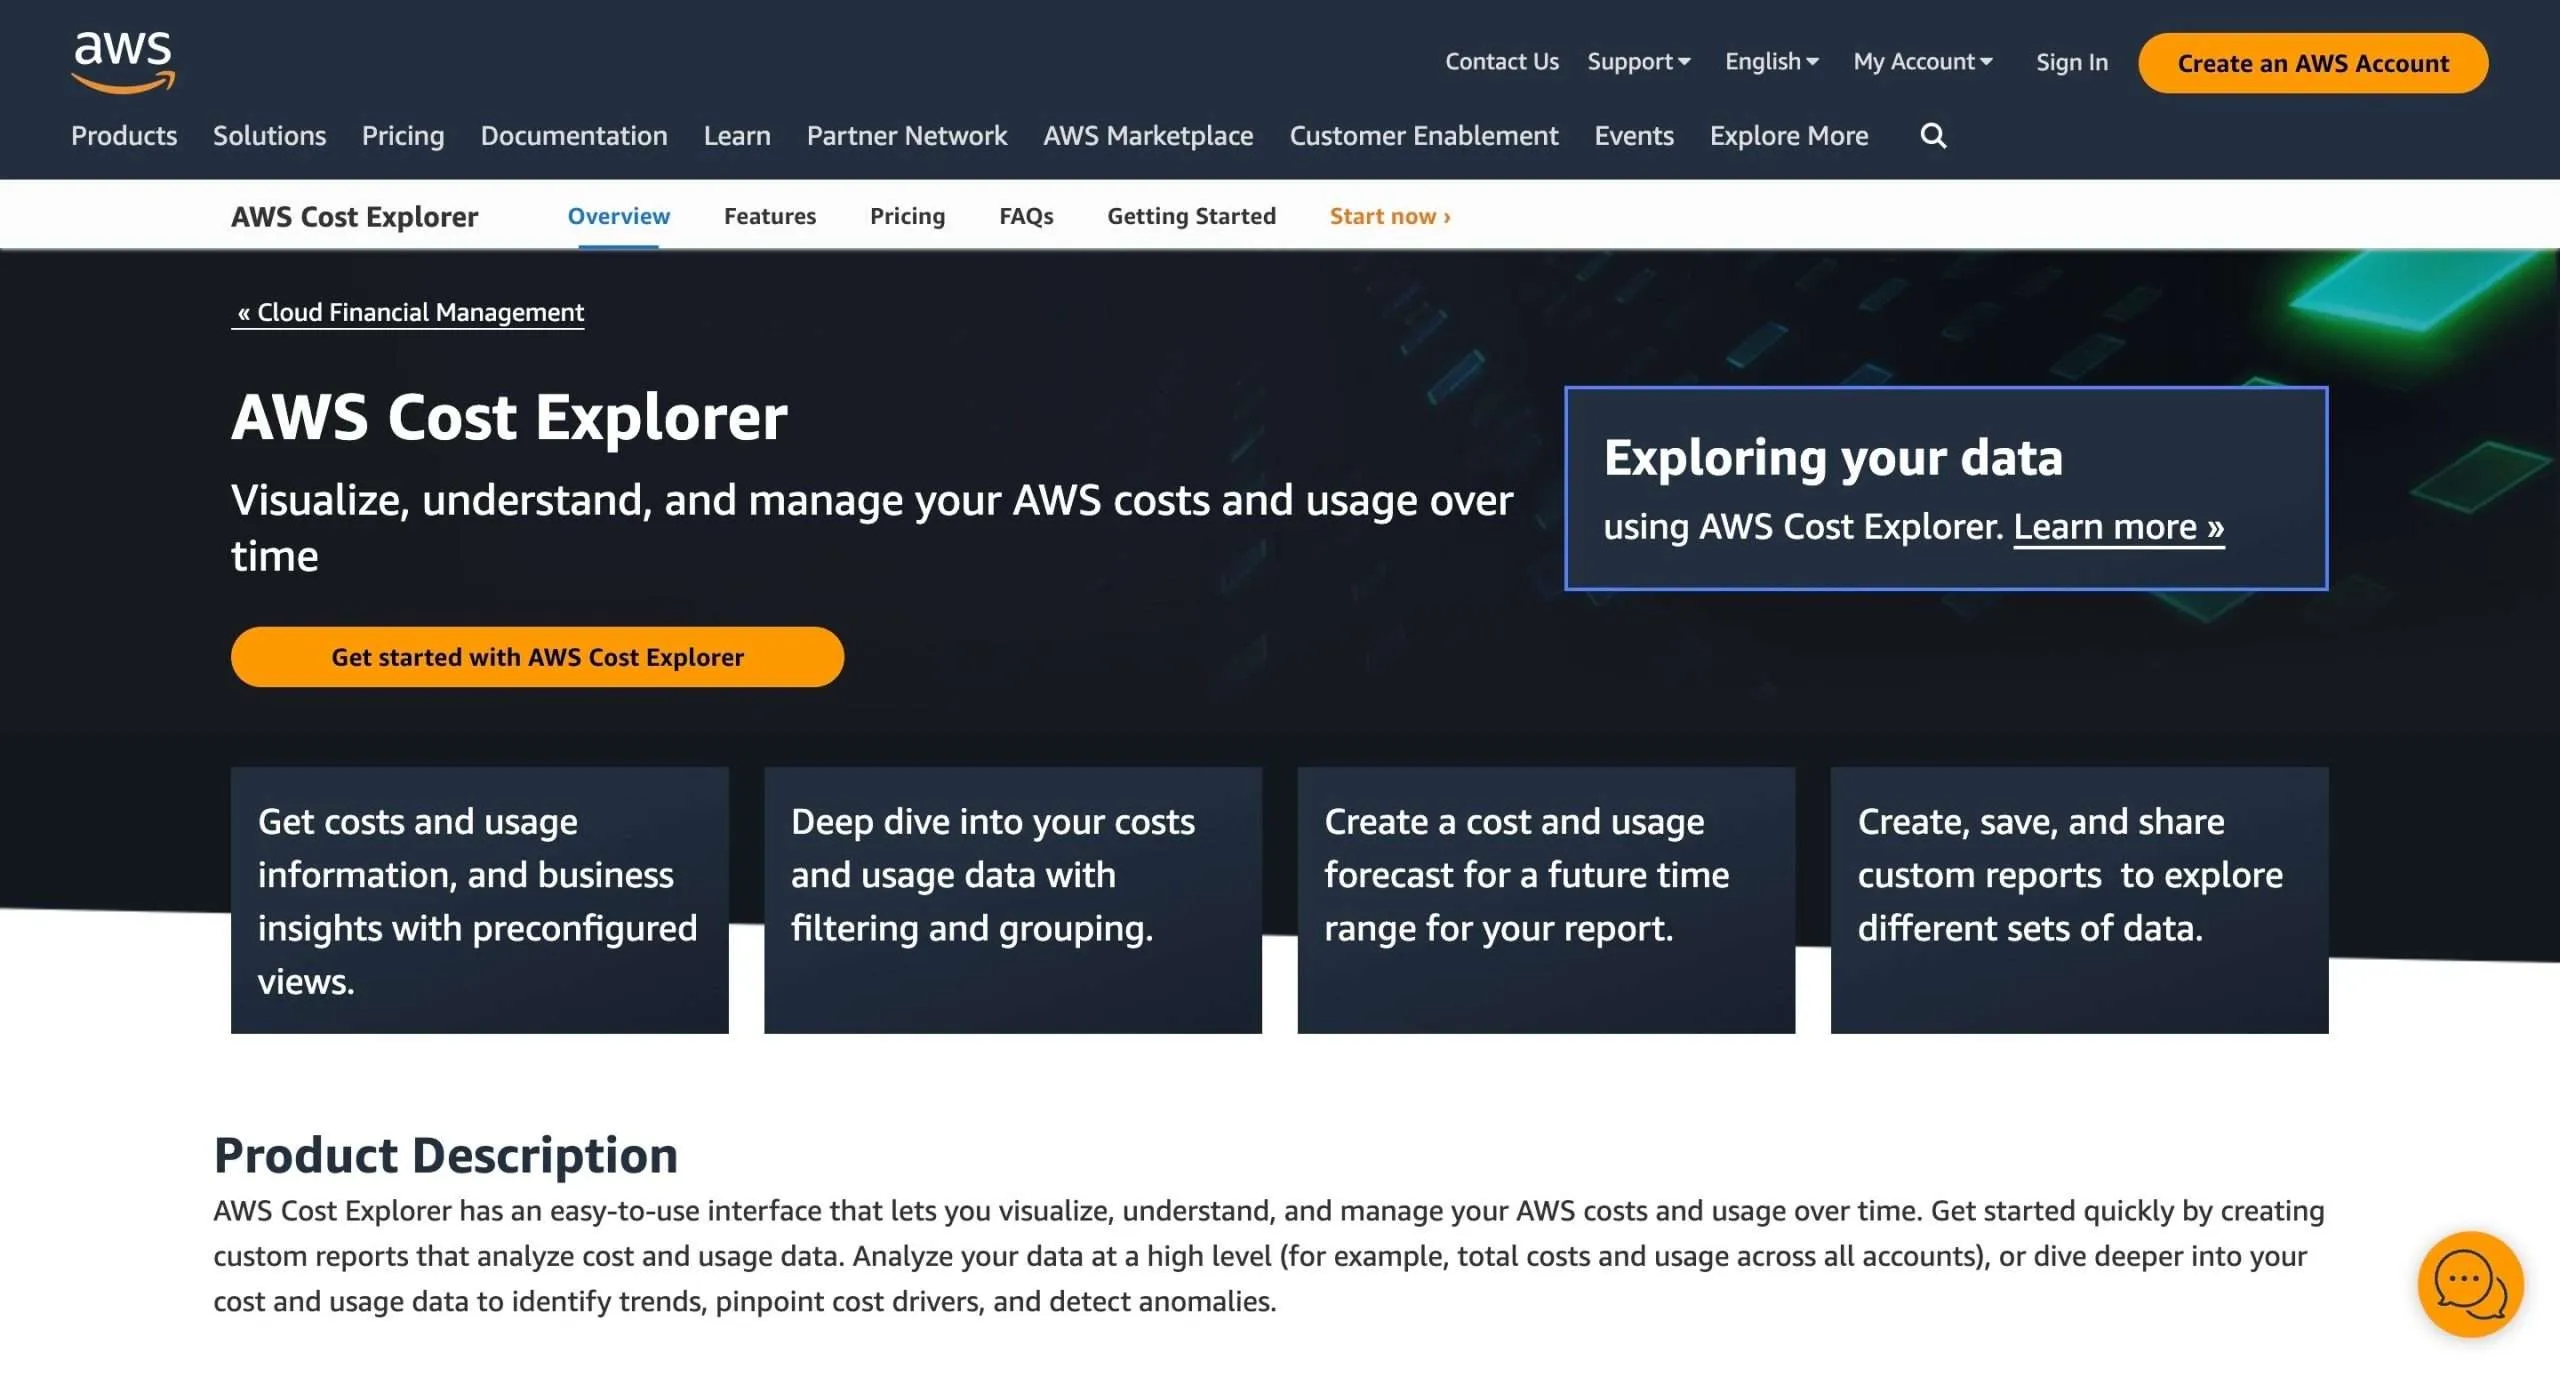Go back to Cloud Financial Management

click(410, 313)
